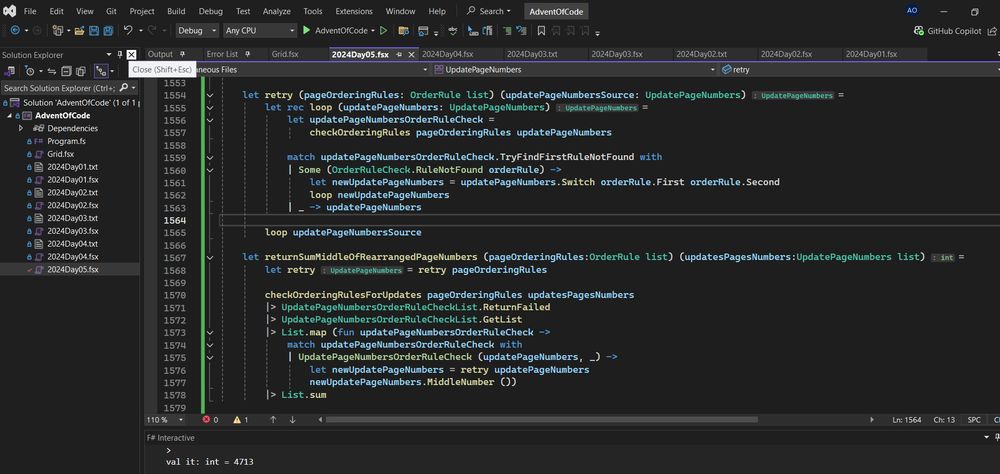Click the Ln: 1564 status indicator

click(908, 420)
